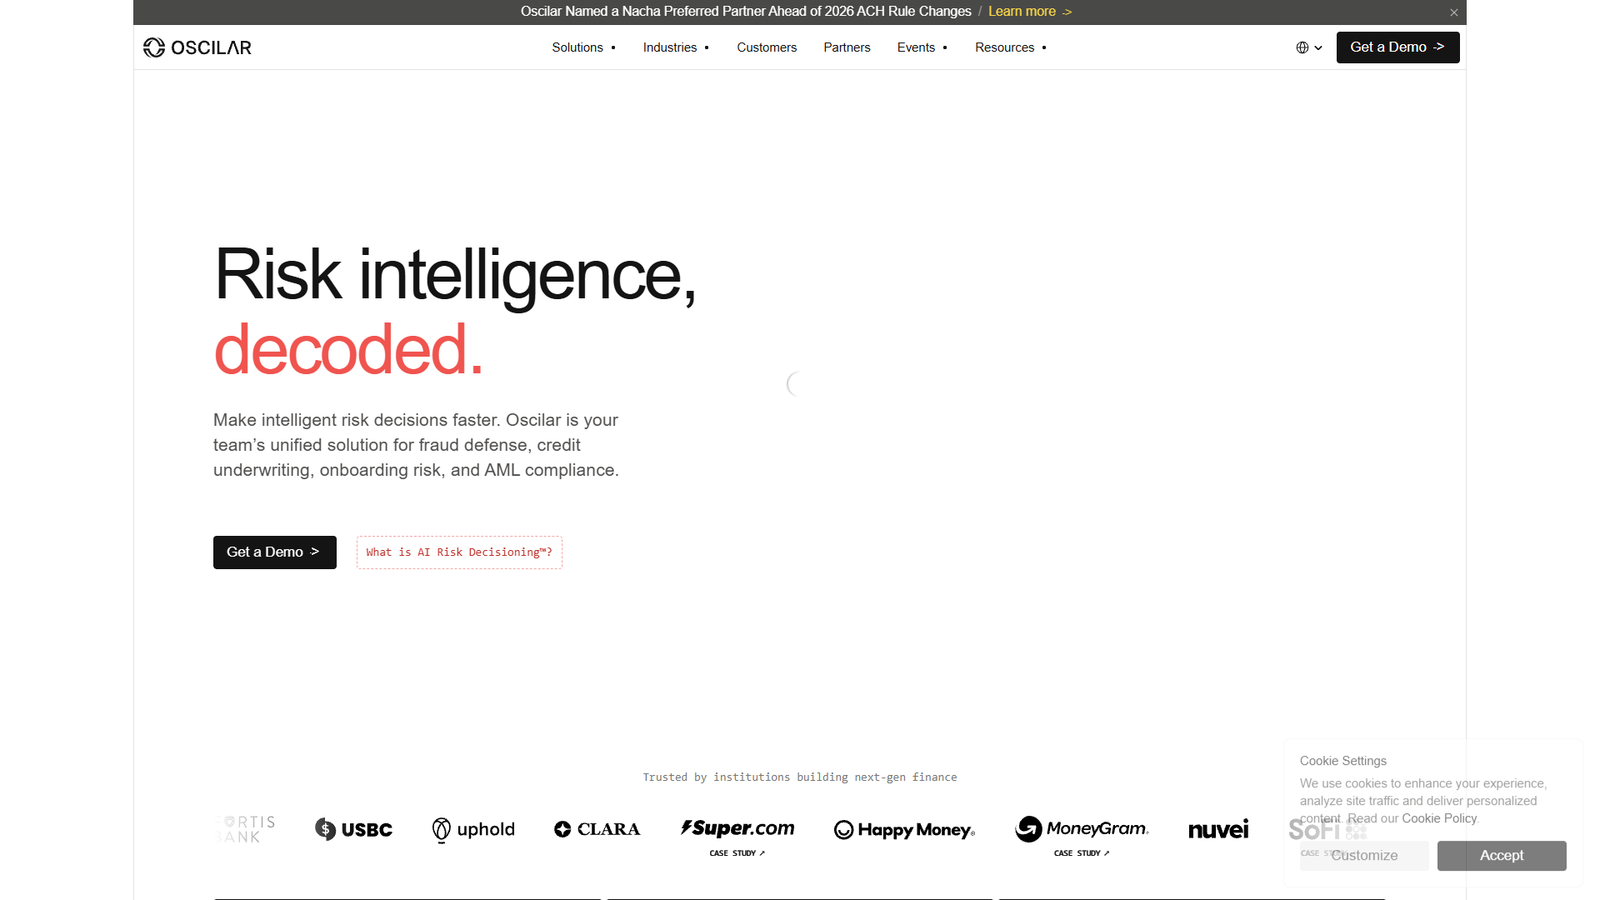Open the Partners page
Image resolution: width=1600 pixels, height=900 pixels.
pyautogui.click(x=847, y=47)
